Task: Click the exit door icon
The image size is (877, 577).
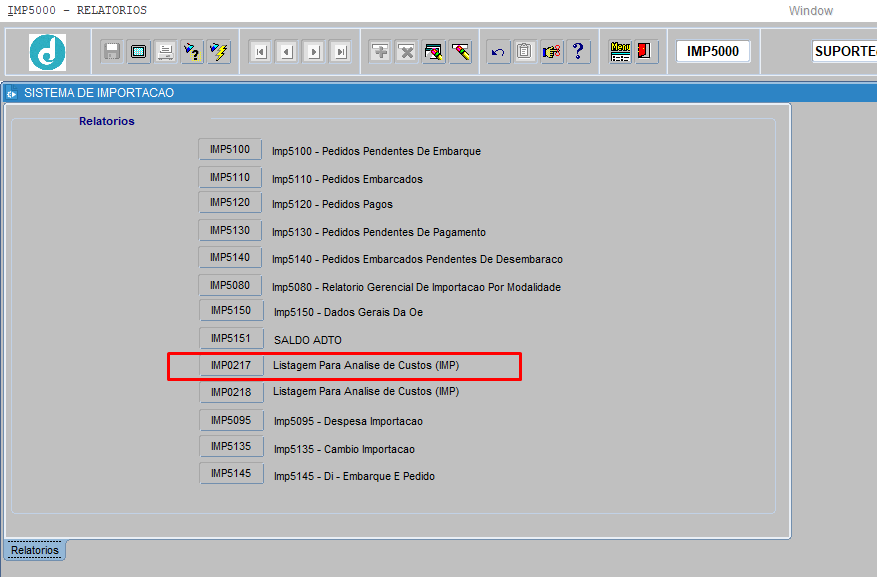Action: (646, 52)
